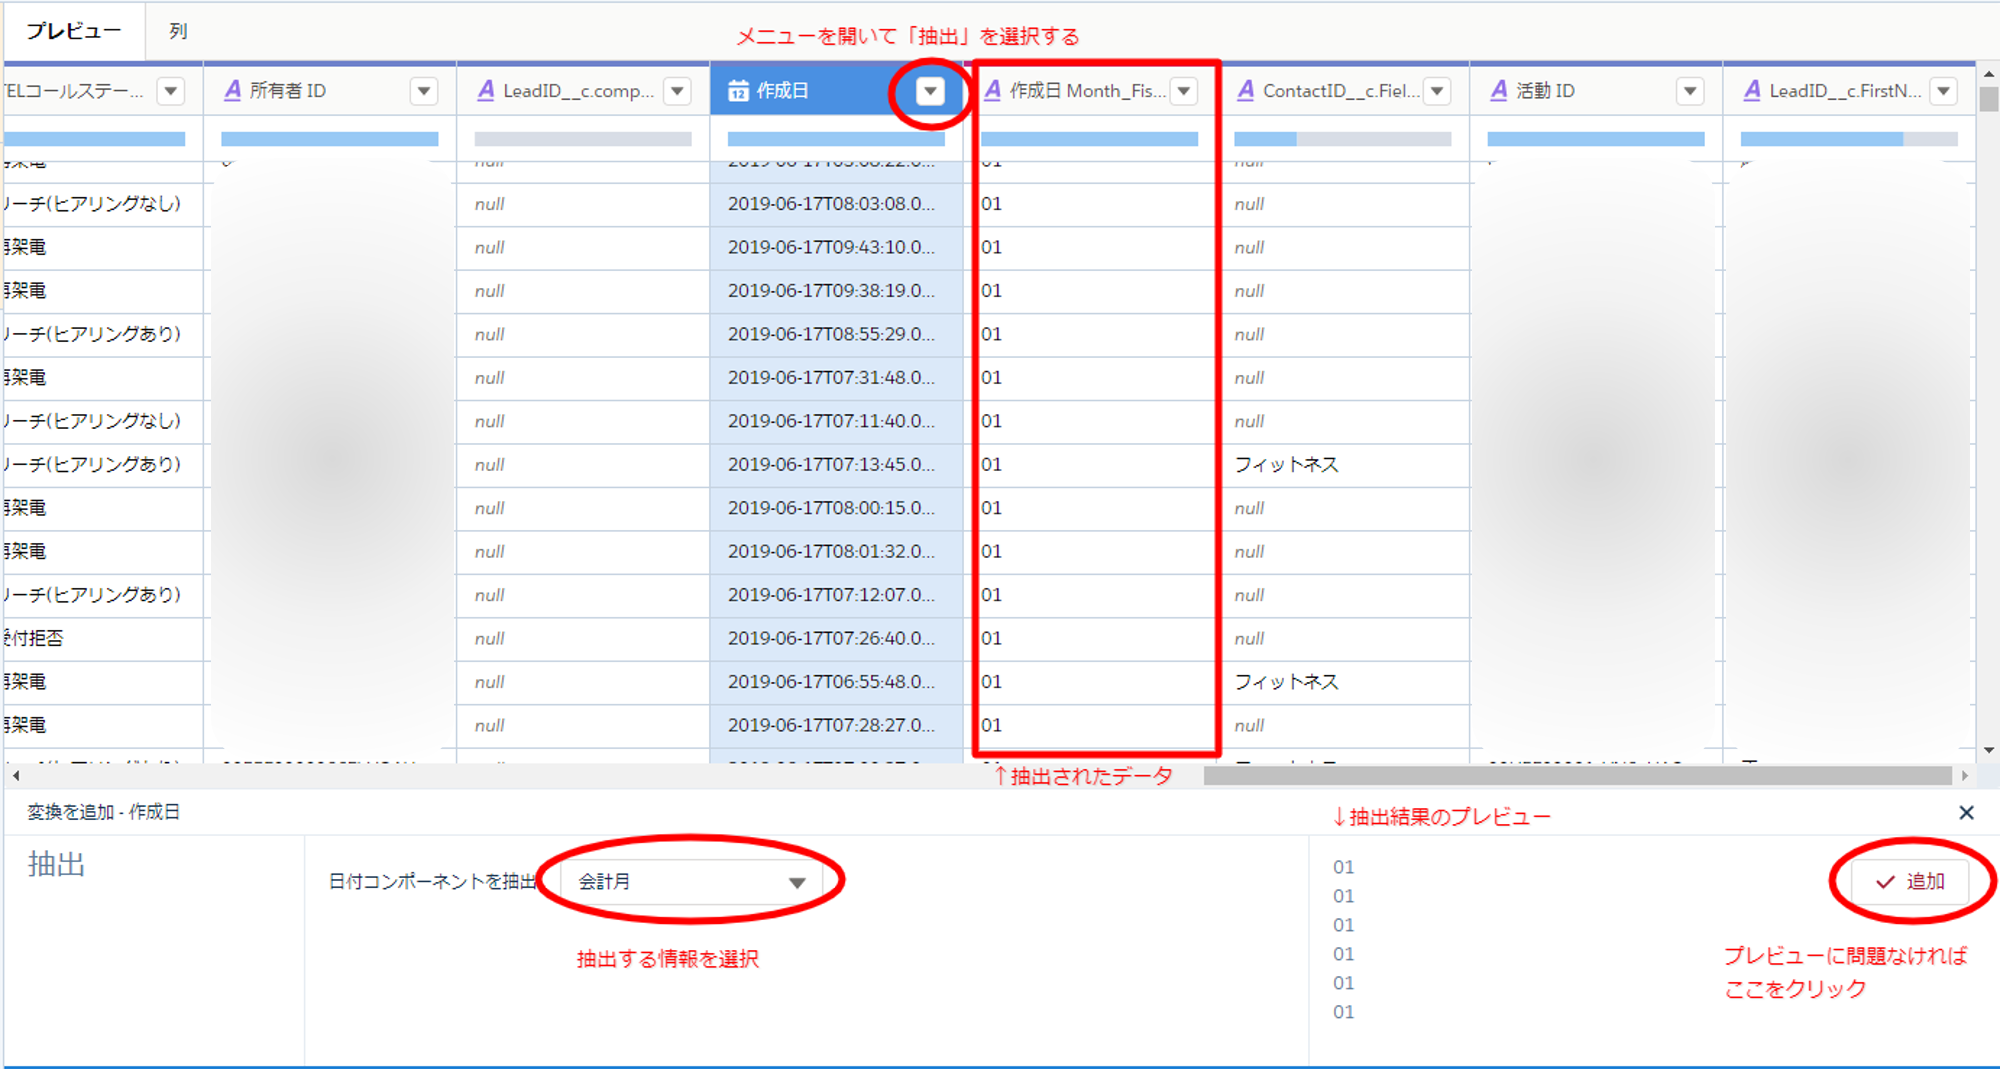
Task: Click the calendar icon in 作成日 header
Action: (x=738, y=91)
